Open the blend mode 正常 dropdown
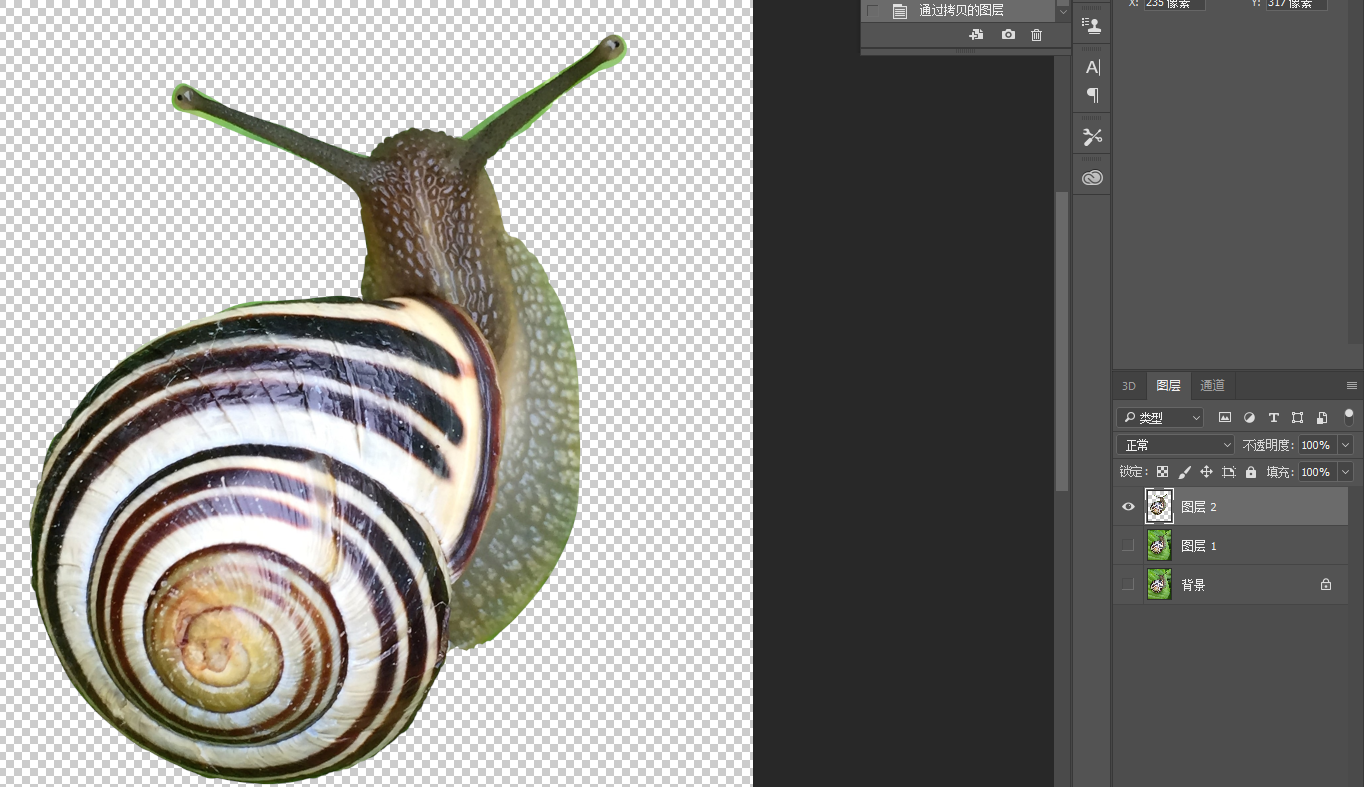This screenshot has height=787, width=1364. point(1176,445)
